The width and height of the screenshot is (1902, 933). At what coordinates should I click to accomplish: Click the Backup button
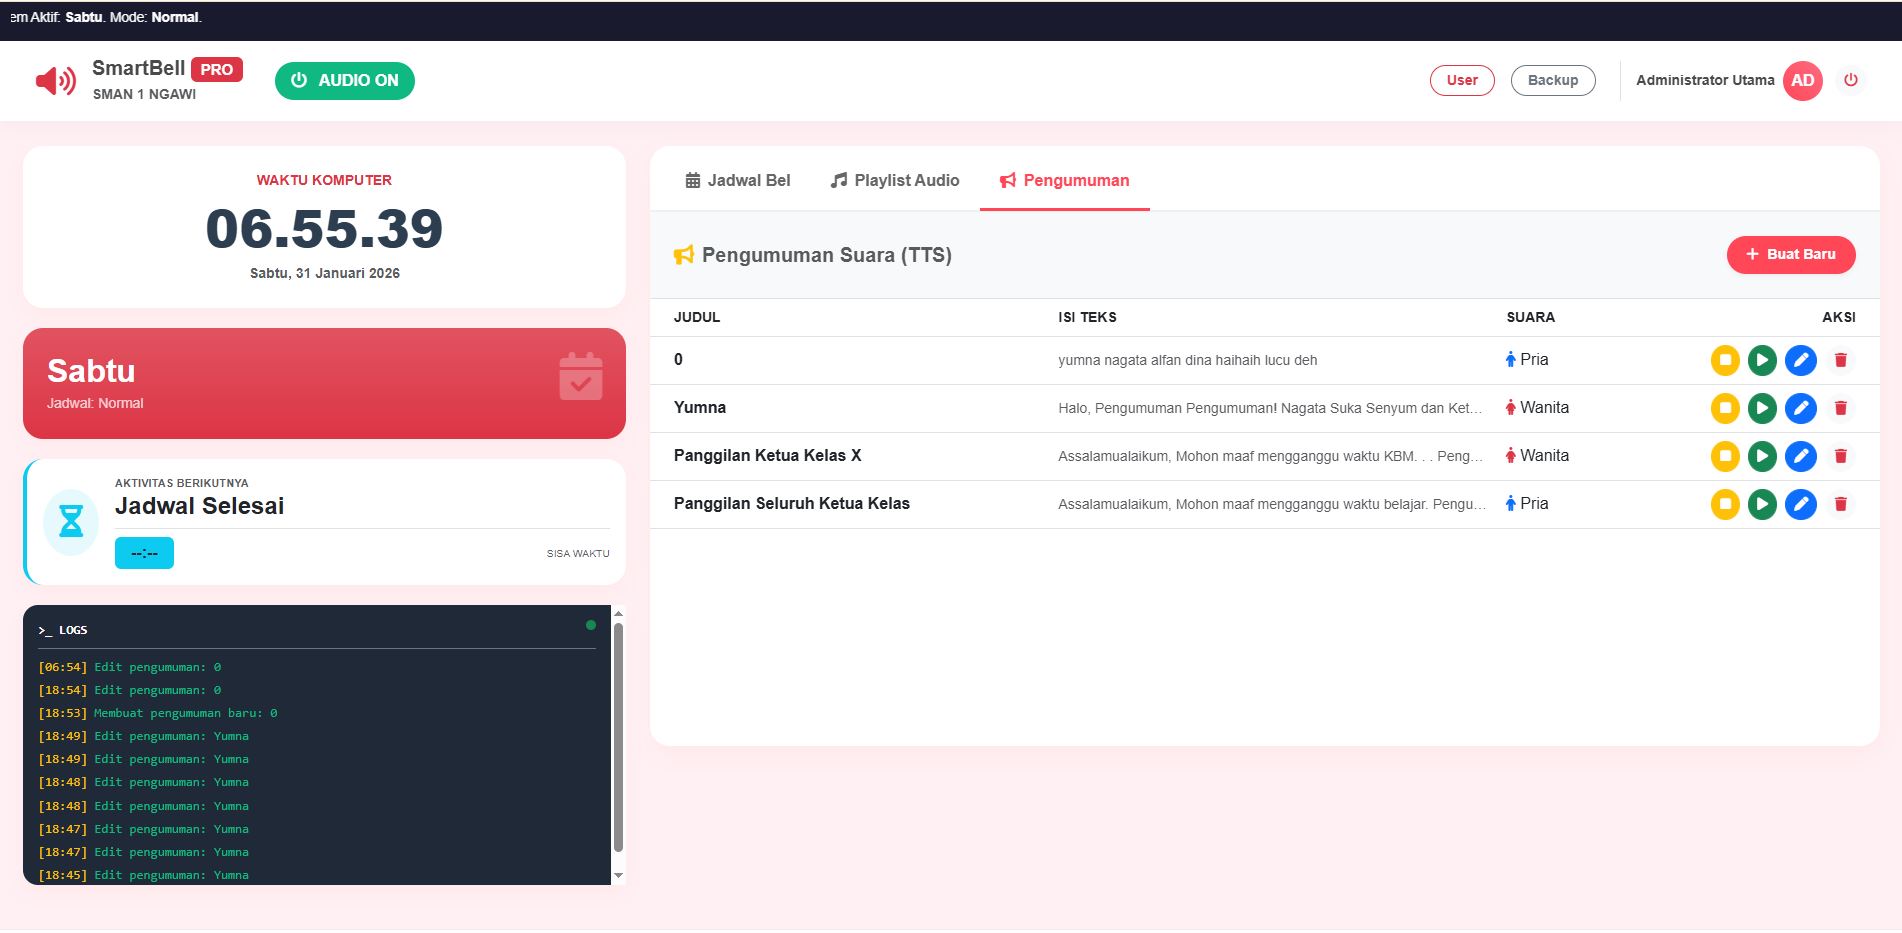pyautogui.click(x=1552, y=80)
